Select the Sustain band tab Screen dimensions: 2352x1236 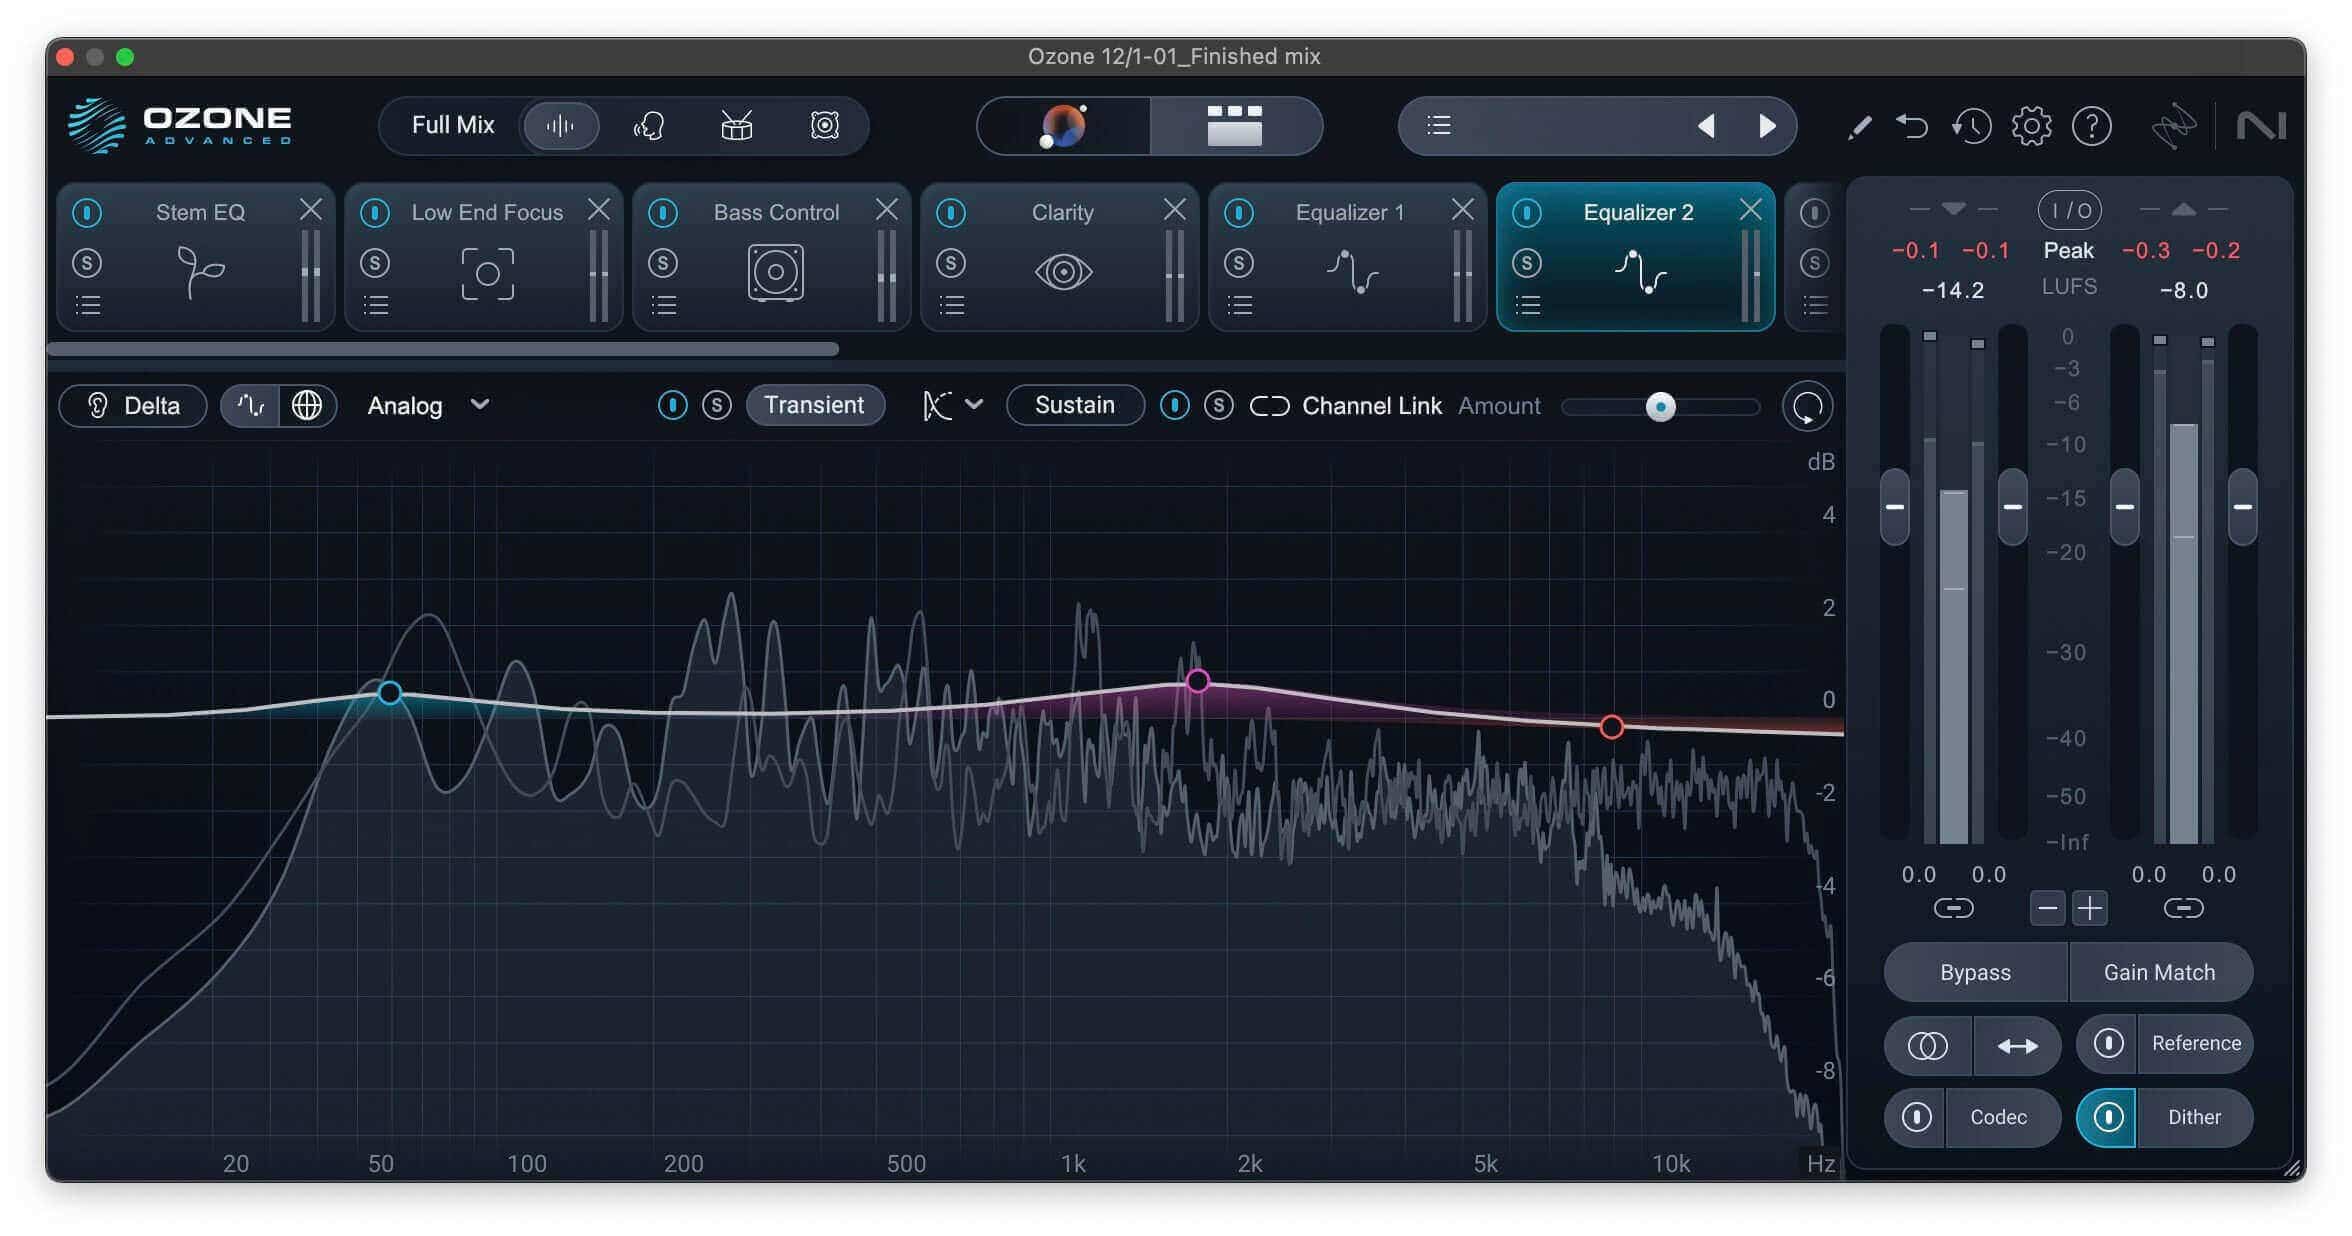click(1075, 405)
